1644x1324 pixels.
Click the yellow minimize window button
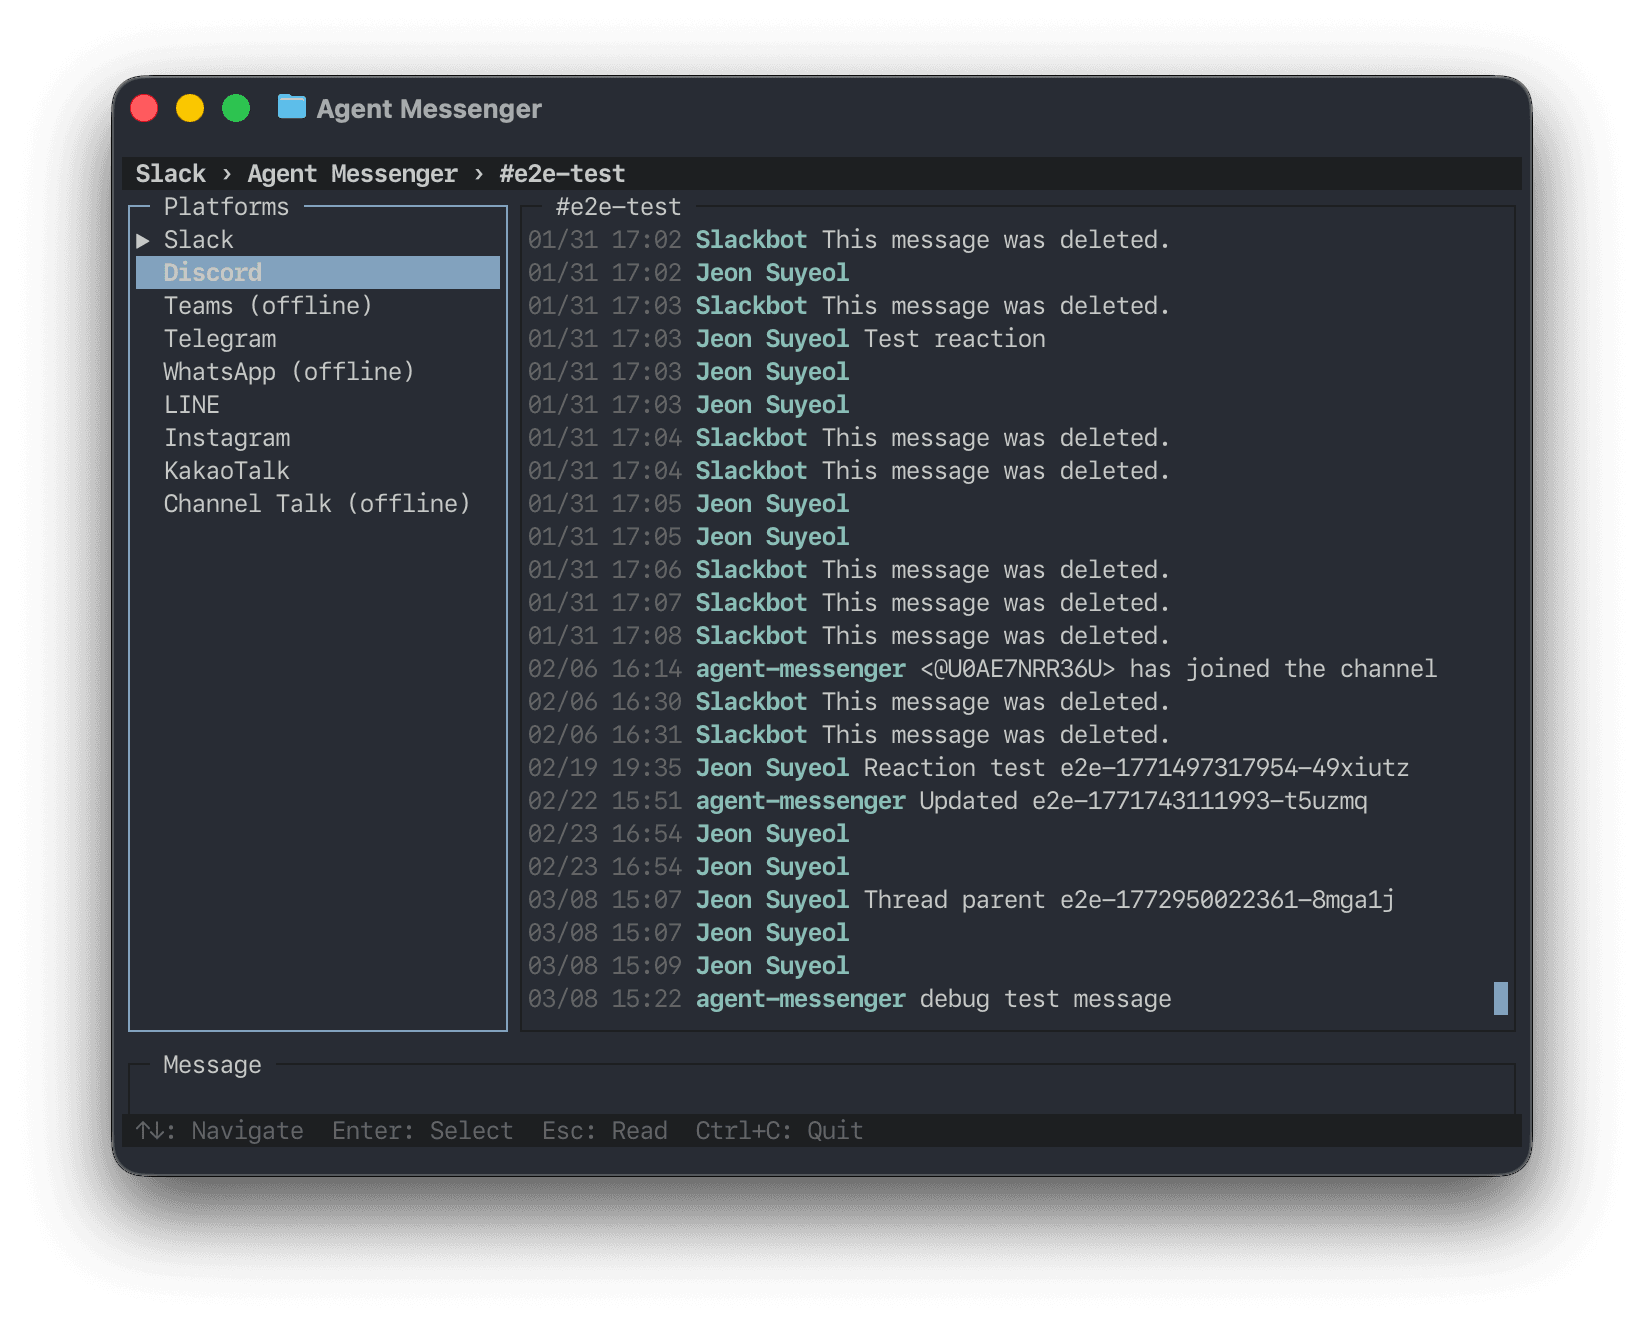click(190, 108)
